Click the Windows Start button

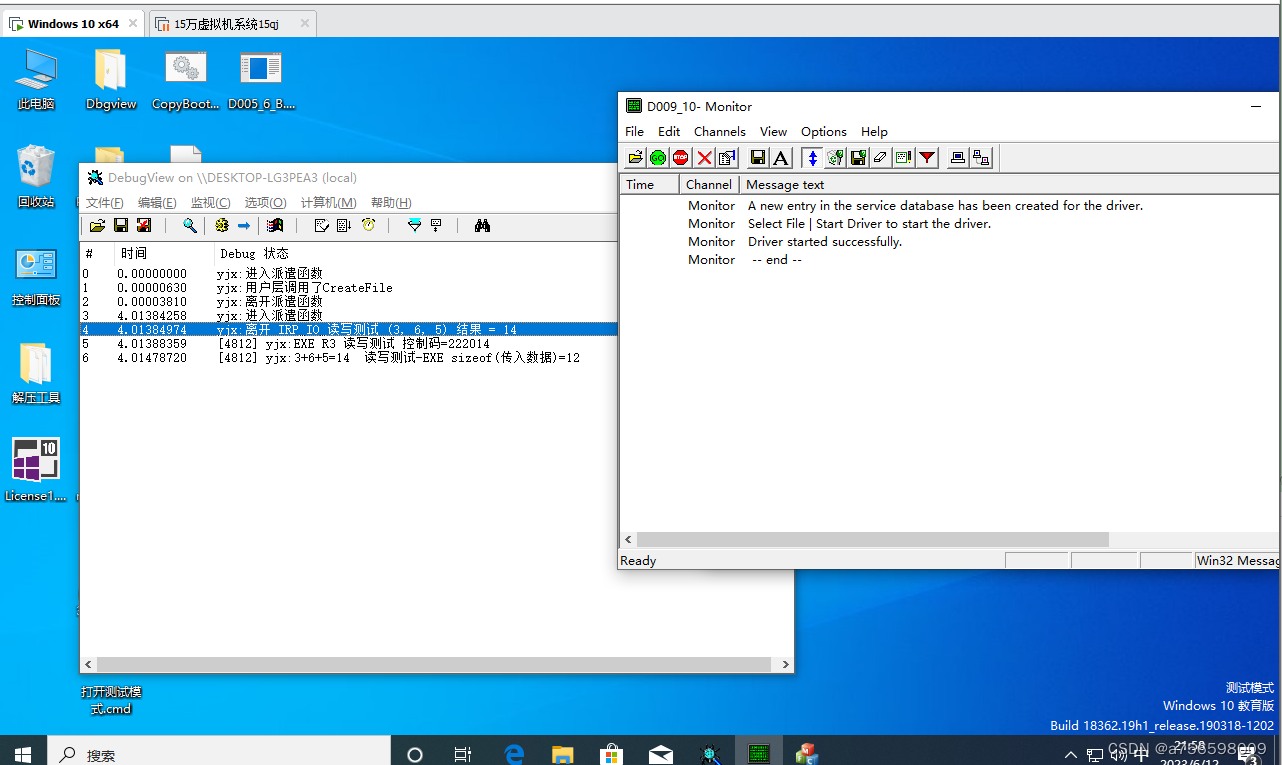coord(22,754)
